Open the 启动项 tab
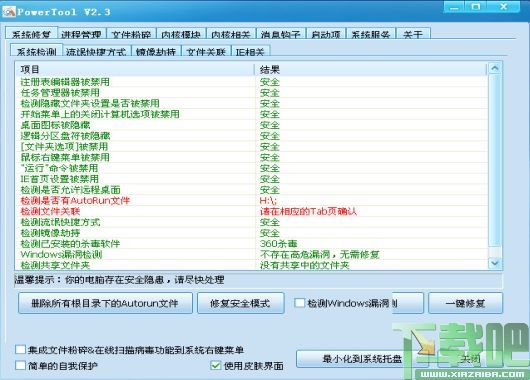 [326, 34]
